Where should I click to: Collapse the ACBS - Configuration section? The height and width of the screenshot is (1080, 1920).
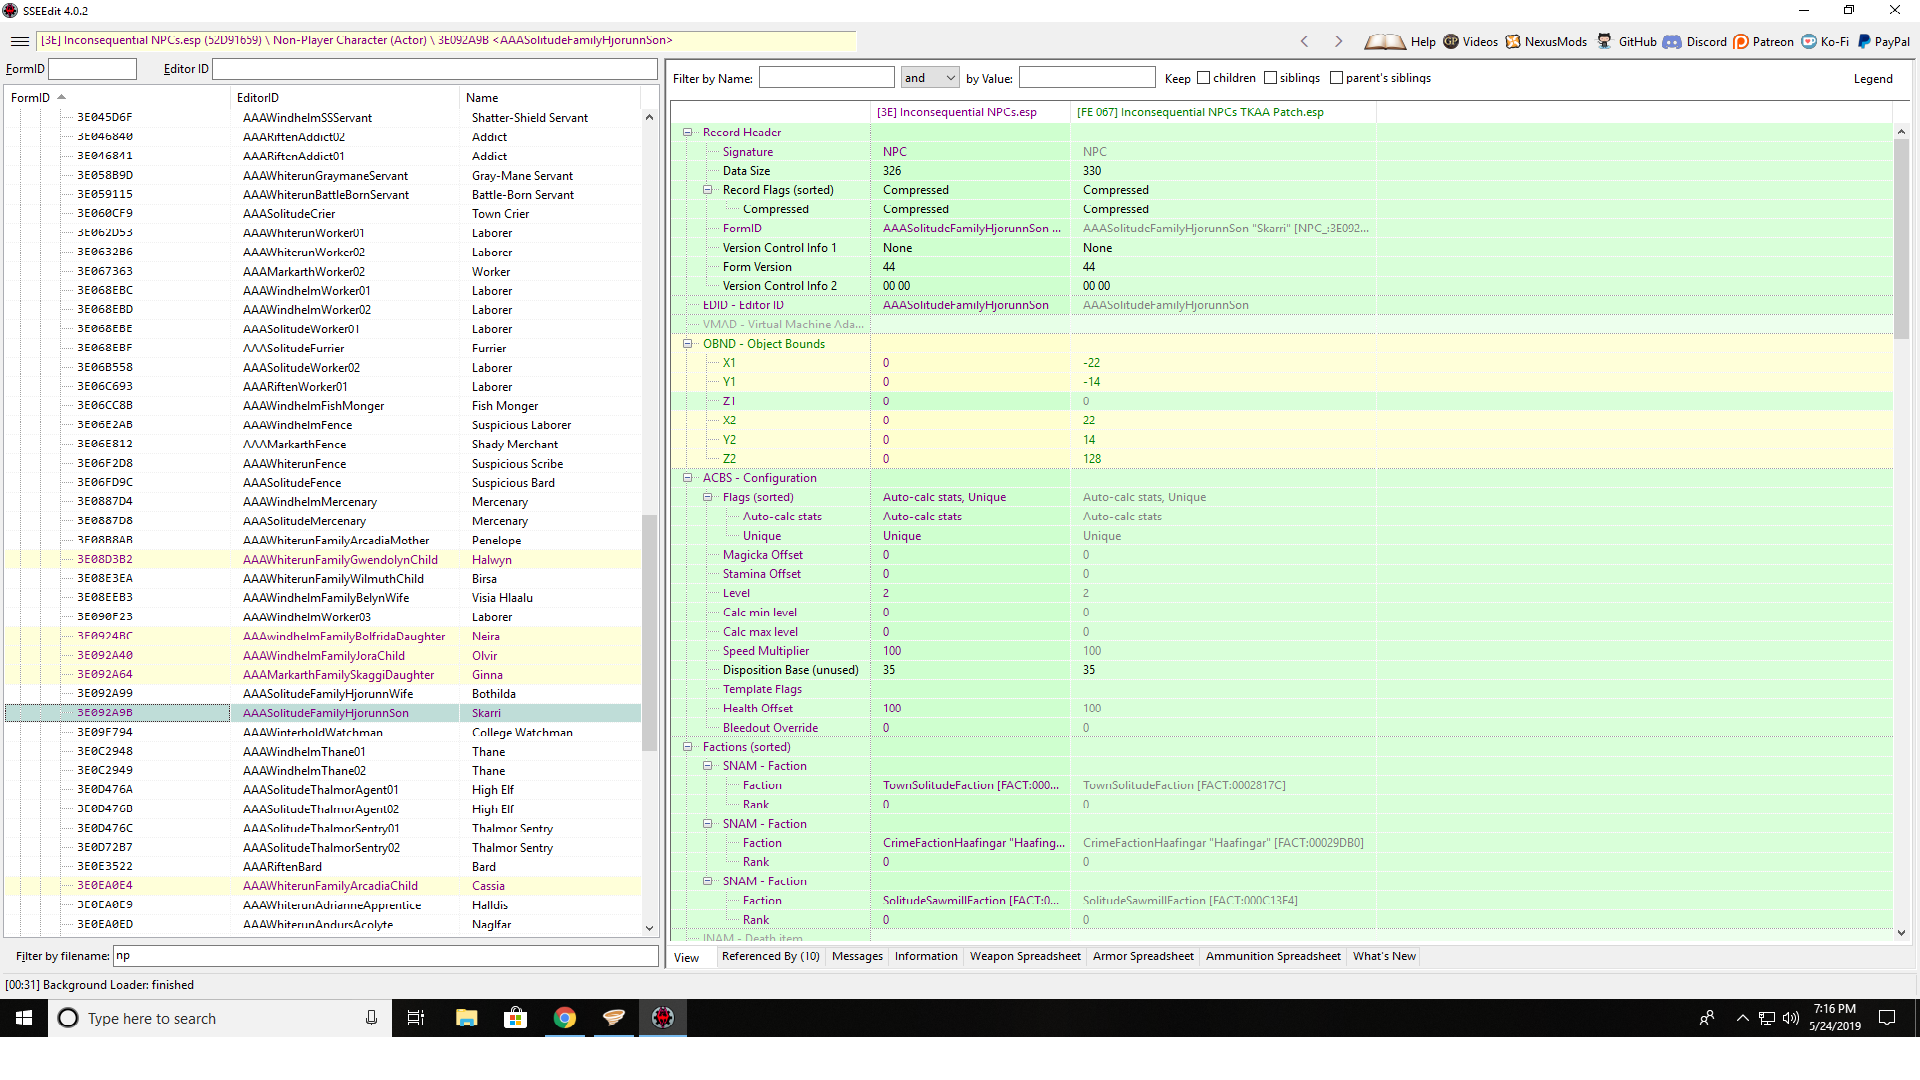click(688, 478)
